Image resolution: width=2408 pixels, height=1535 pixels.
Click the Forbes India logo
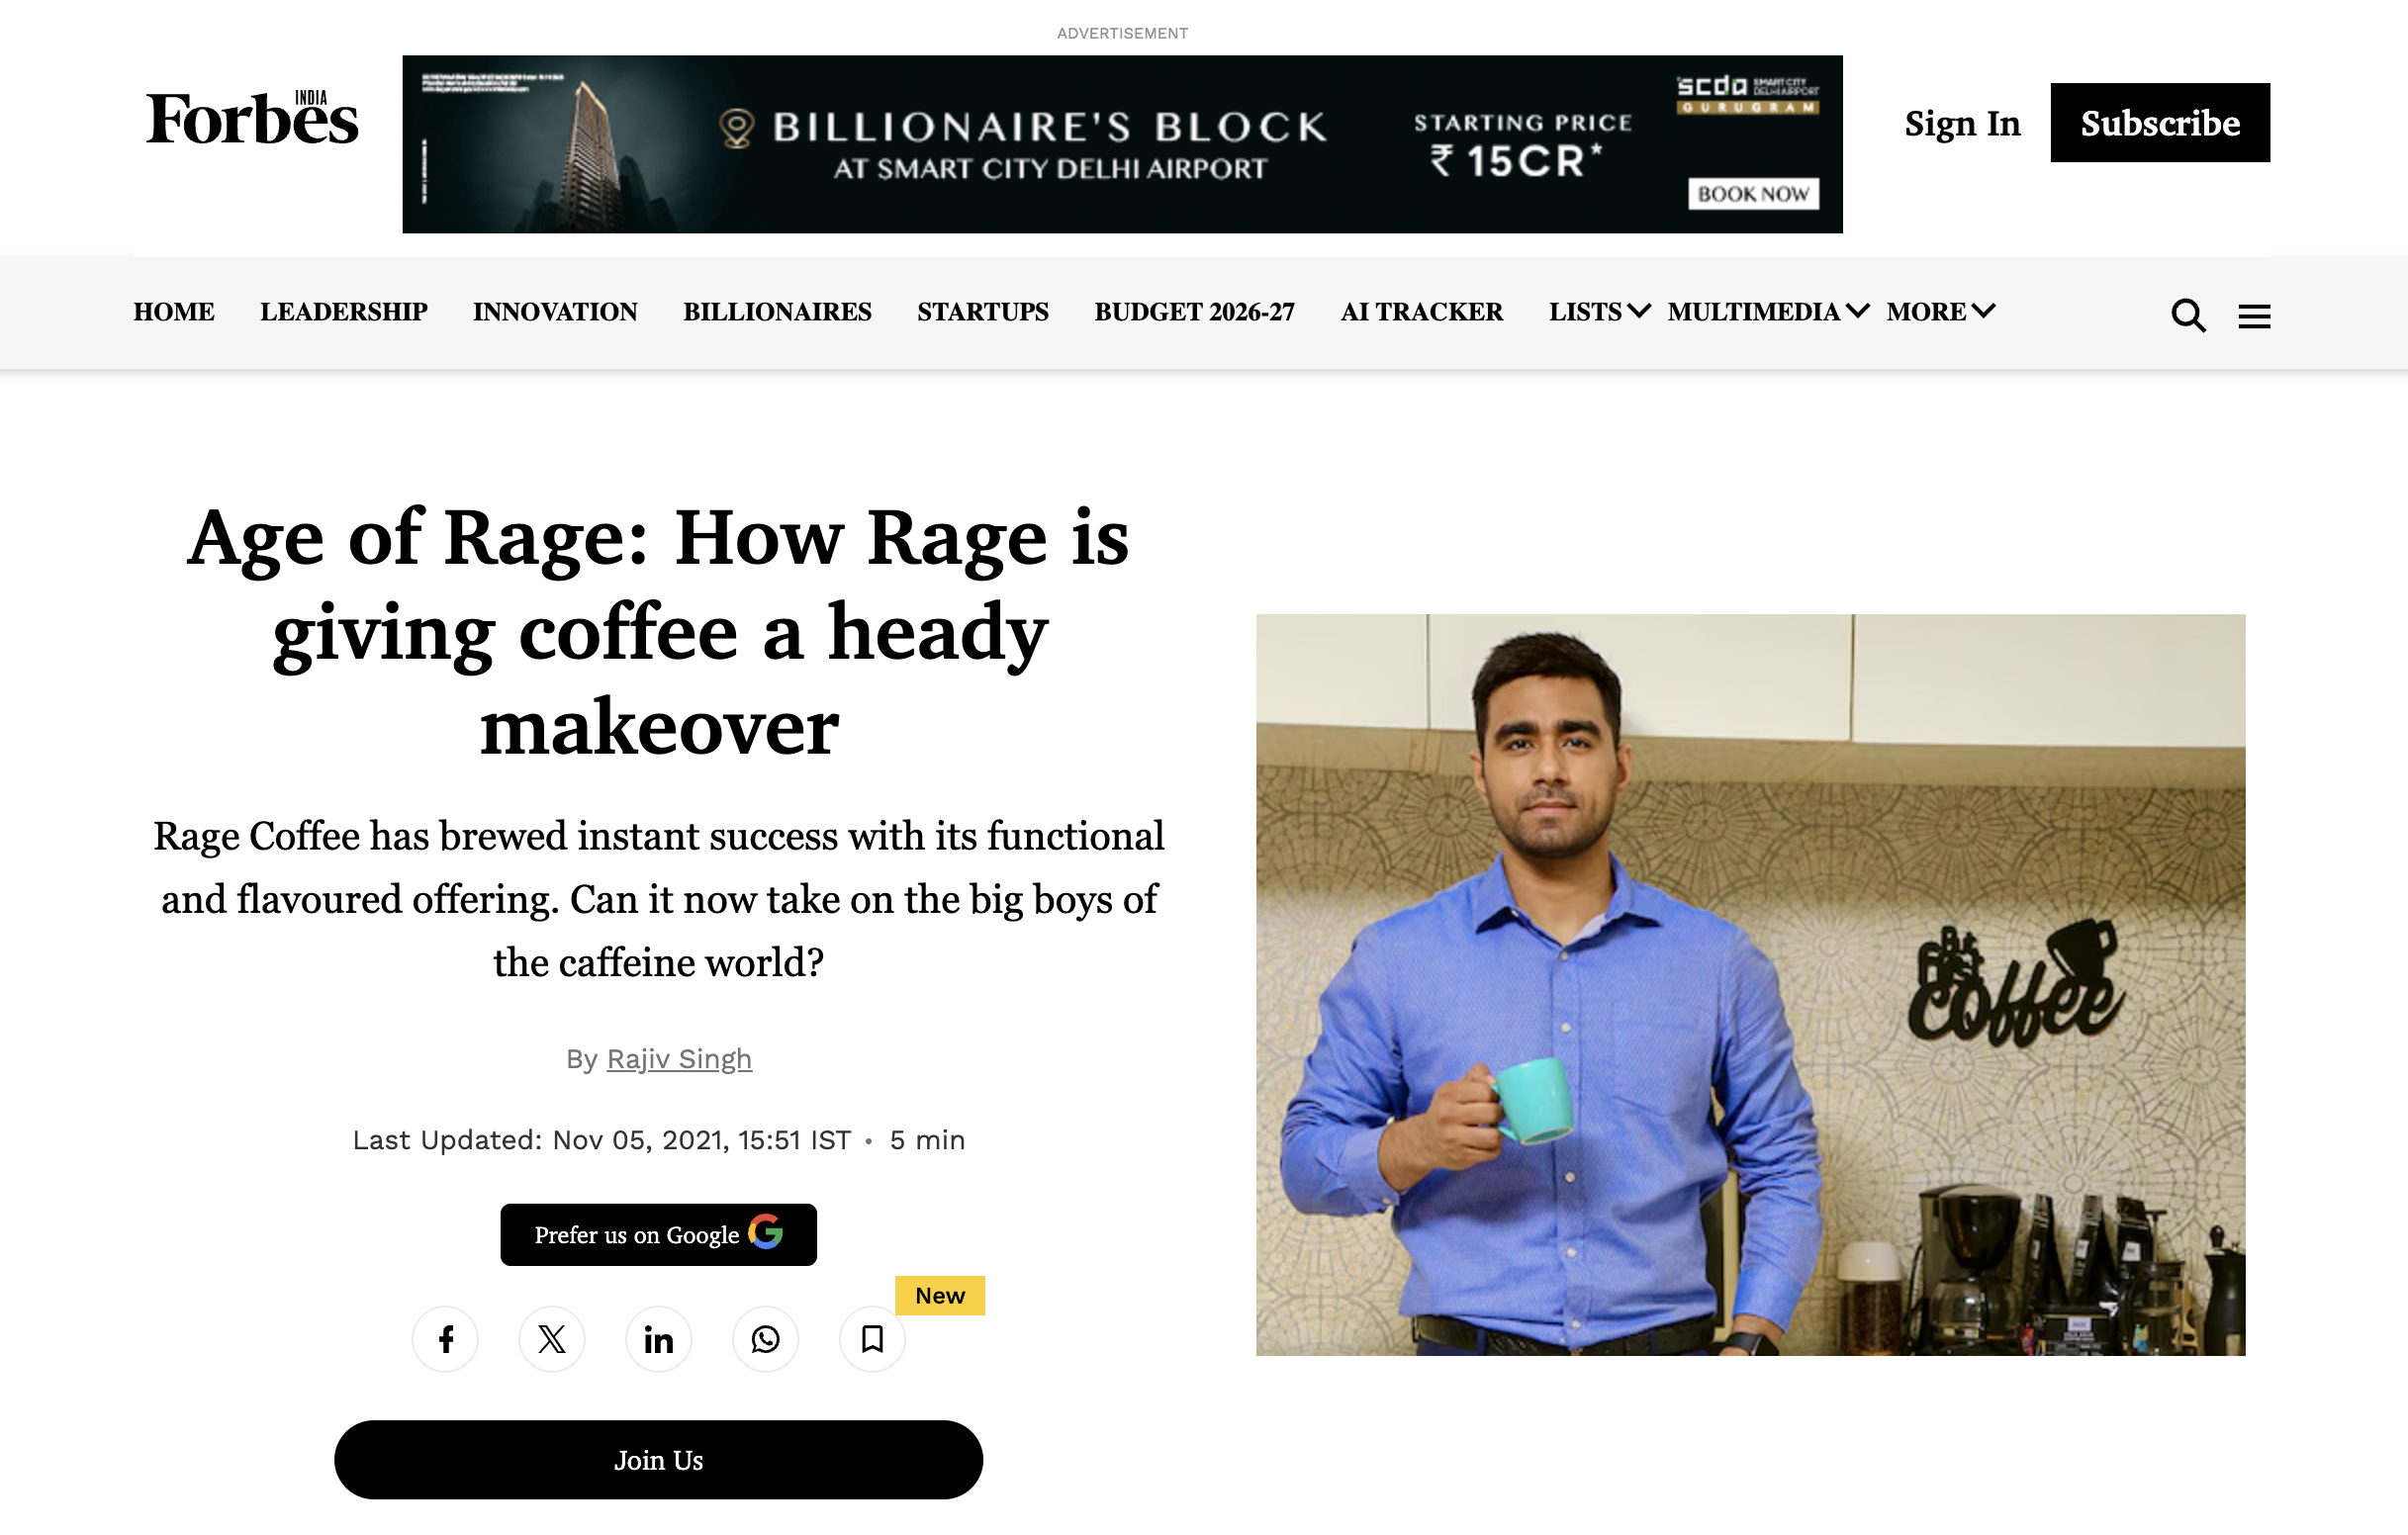pyautogui.click(x=251, y=119)
